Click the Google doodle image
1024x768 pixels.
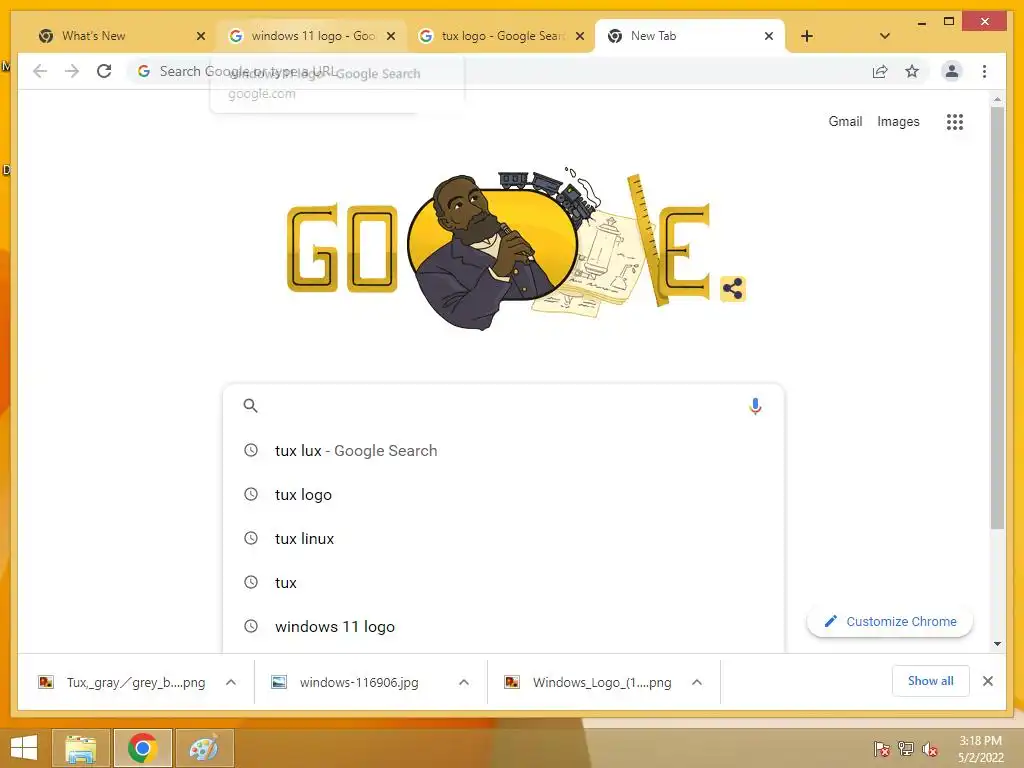(498, 251)
